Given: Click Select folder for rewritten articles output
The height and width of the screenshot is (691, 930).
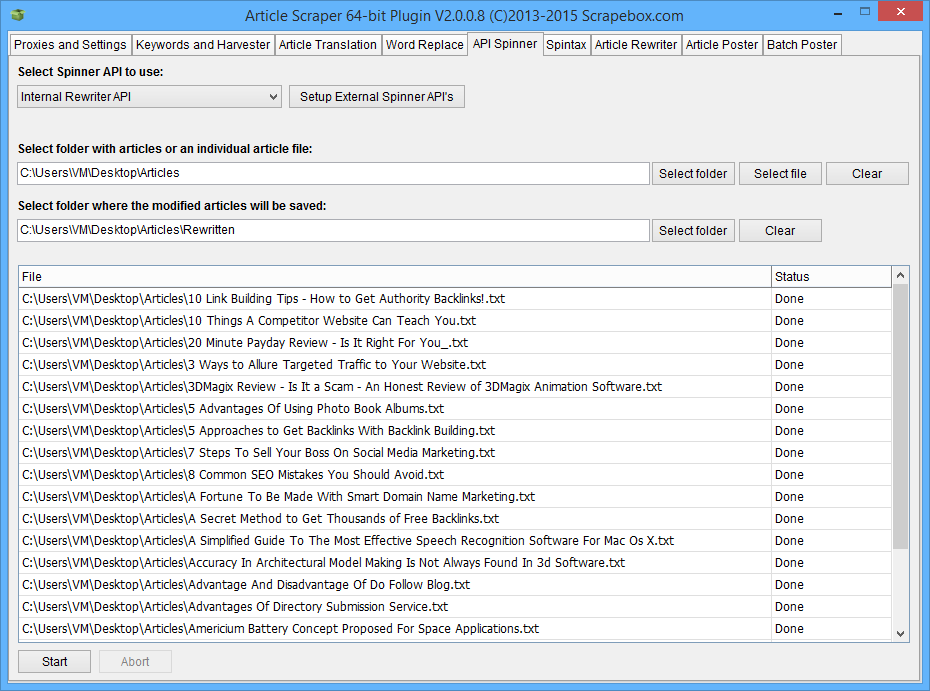Looking at the screenshot, I should click(693, 231).
